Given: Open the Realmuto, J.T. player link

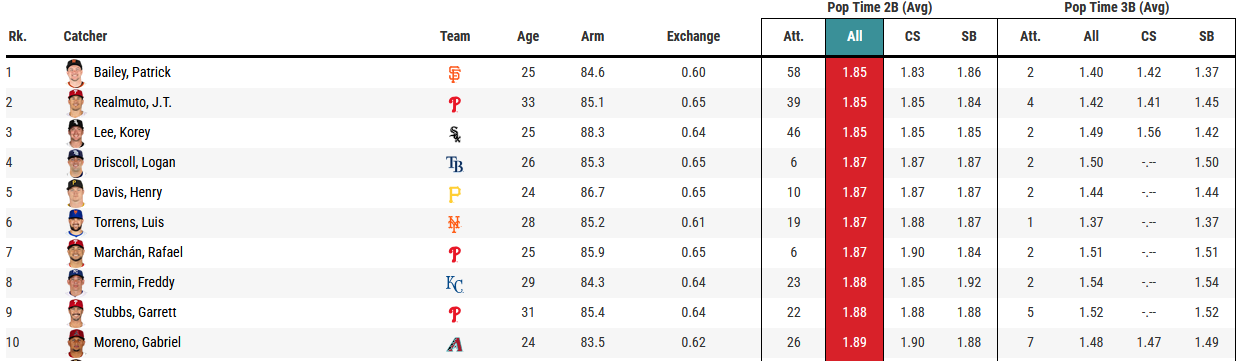Looking at the screenshot, I should (134, 103).
